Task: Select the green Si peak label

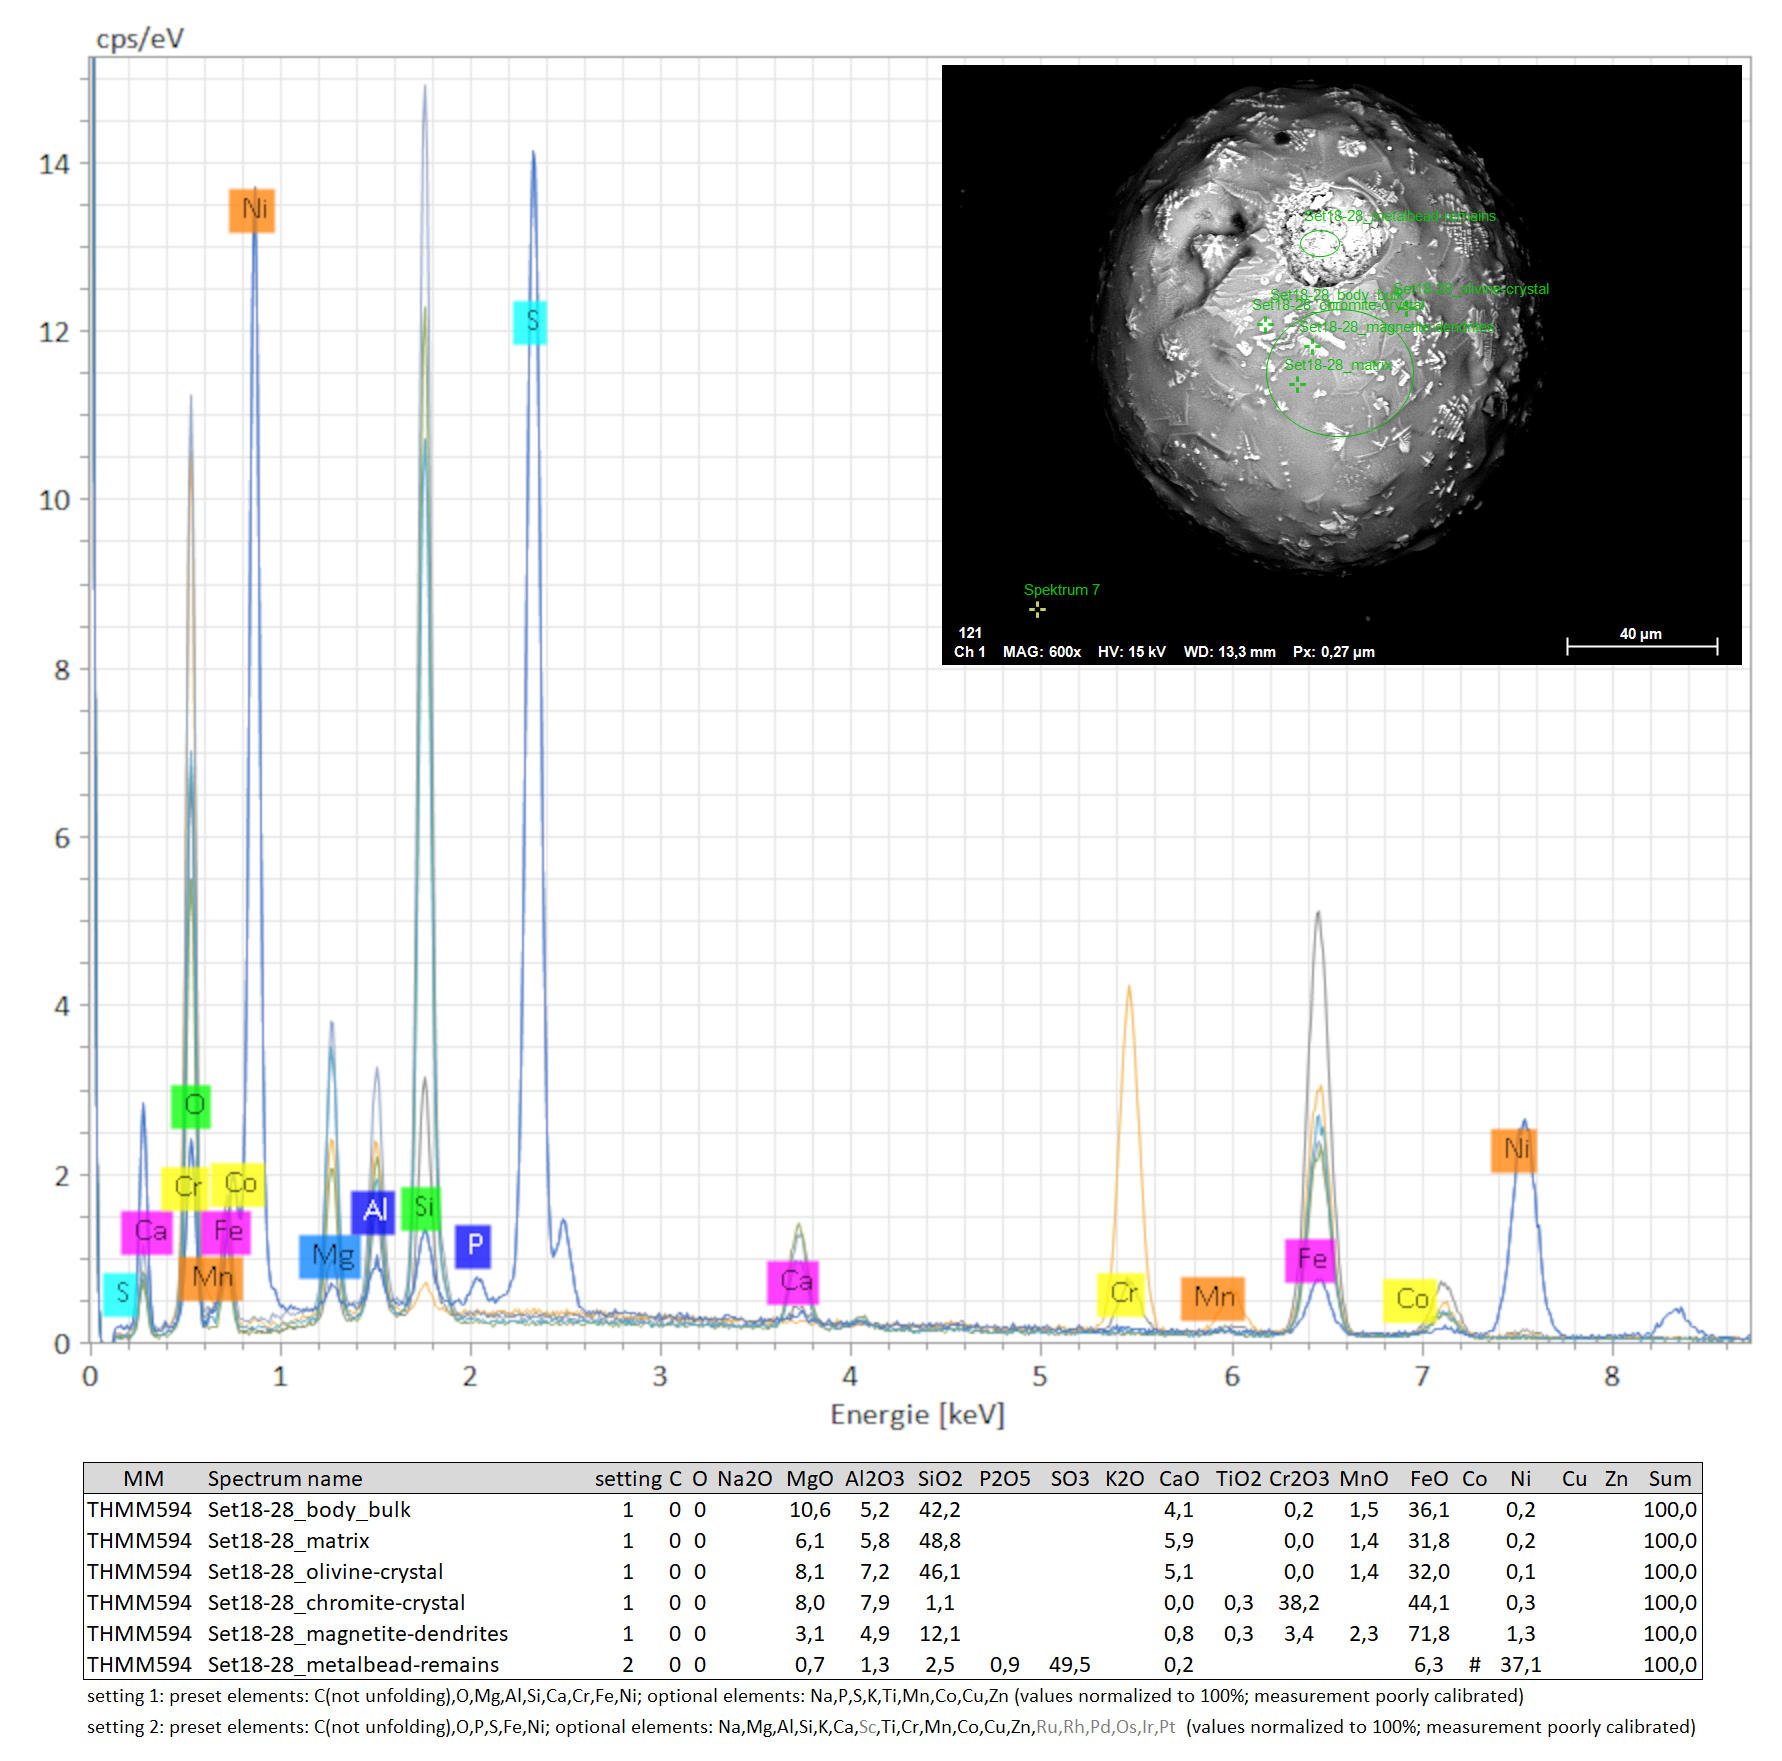Action: click(421, 1208)
